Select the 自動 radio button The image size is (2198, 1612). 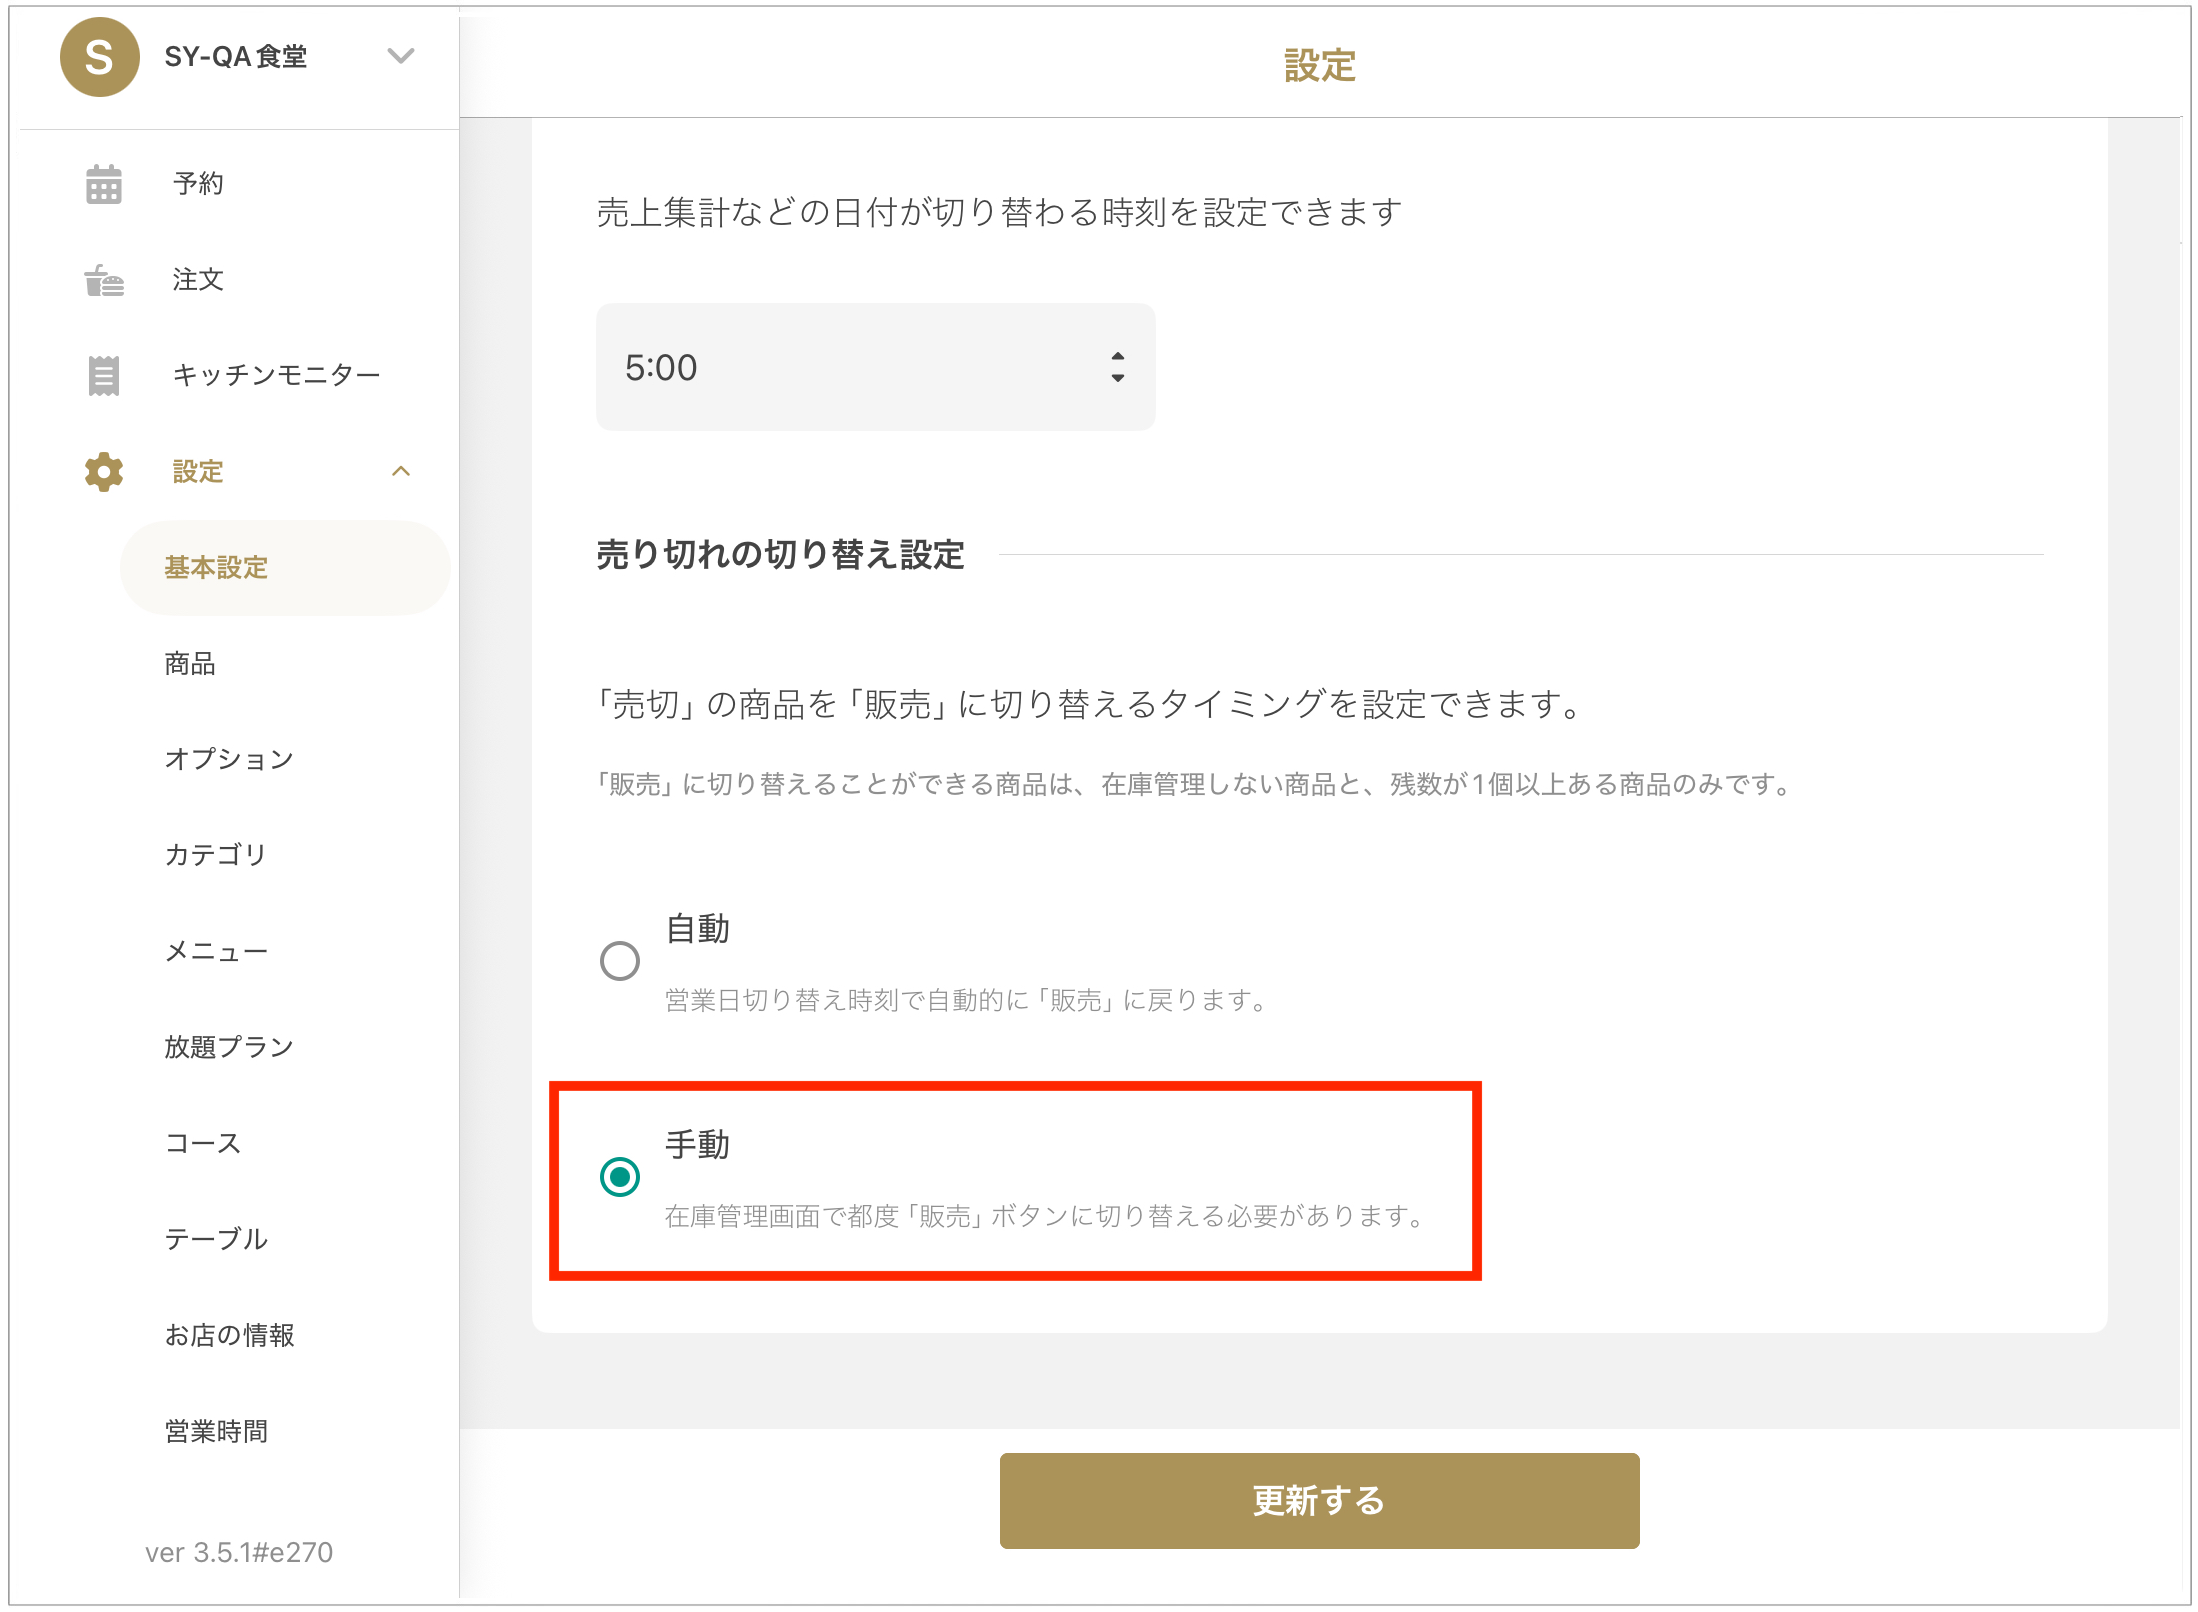[x=620, y=961]
